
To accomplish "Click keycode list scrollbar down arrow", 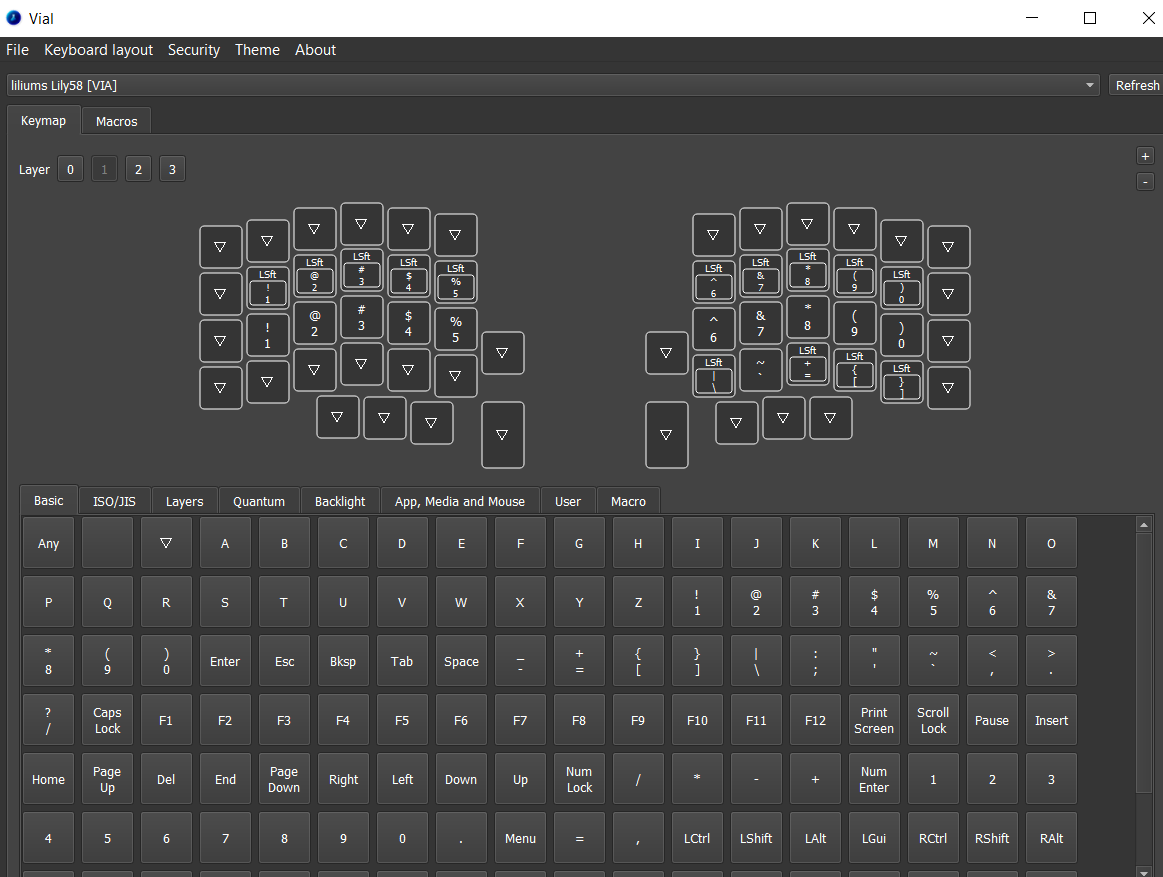I will (1144, 871).
